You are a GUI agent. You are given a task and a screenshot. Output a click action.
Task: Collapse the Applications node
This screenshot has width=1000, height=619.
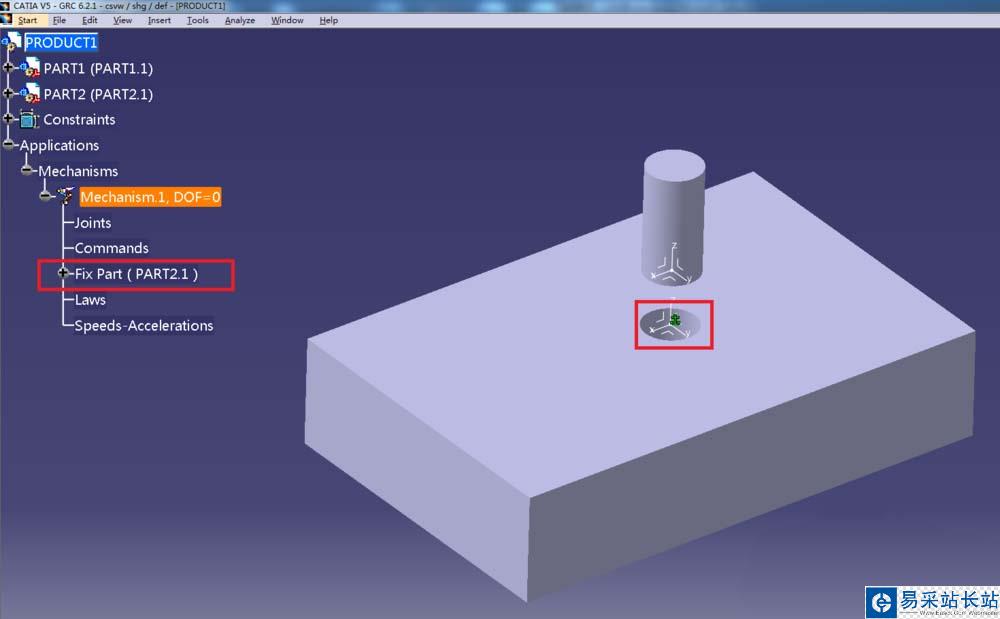8,145
